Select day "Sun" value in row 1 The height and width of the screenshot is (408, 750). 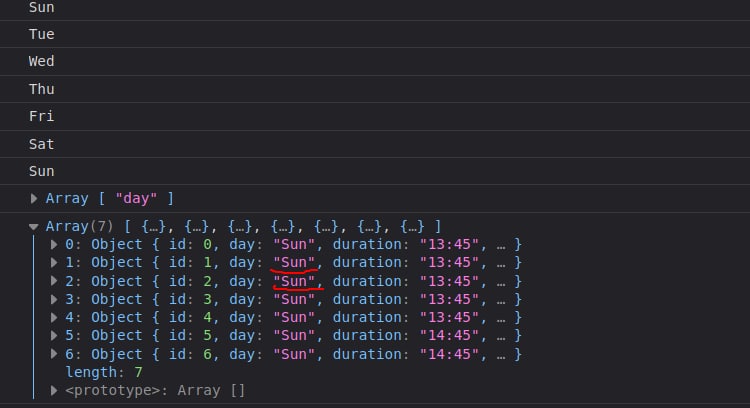(294, 263)
